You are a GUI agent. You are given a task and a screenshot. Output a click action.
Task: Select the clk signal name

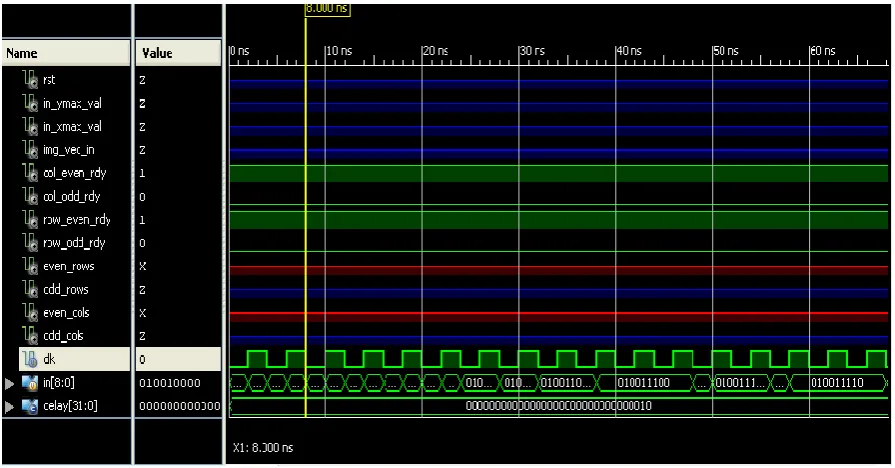click(x=49, y=360)
